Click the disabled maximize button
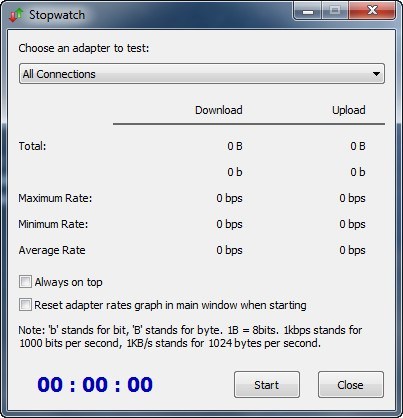This screenshot has width=403, height=418. coord(335,11)
